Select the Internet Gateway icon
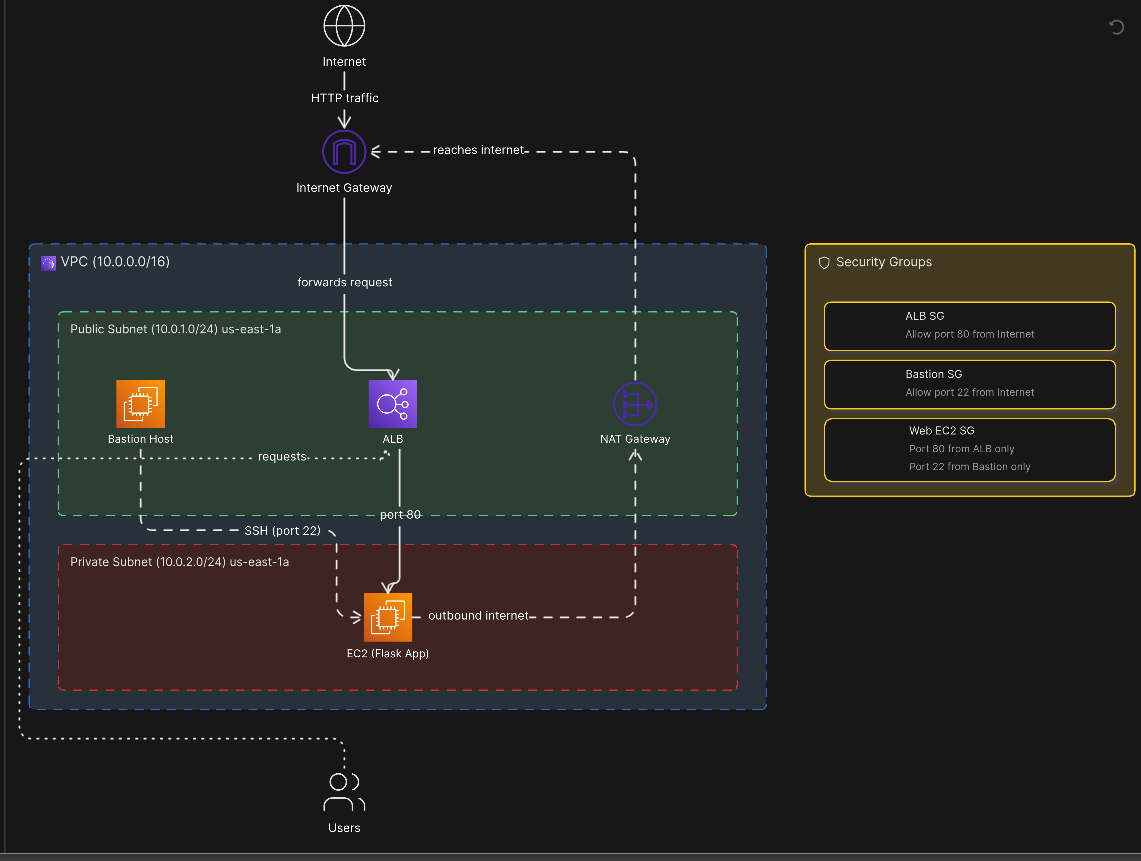1141x861 pixels. click(x=344, y=152)
